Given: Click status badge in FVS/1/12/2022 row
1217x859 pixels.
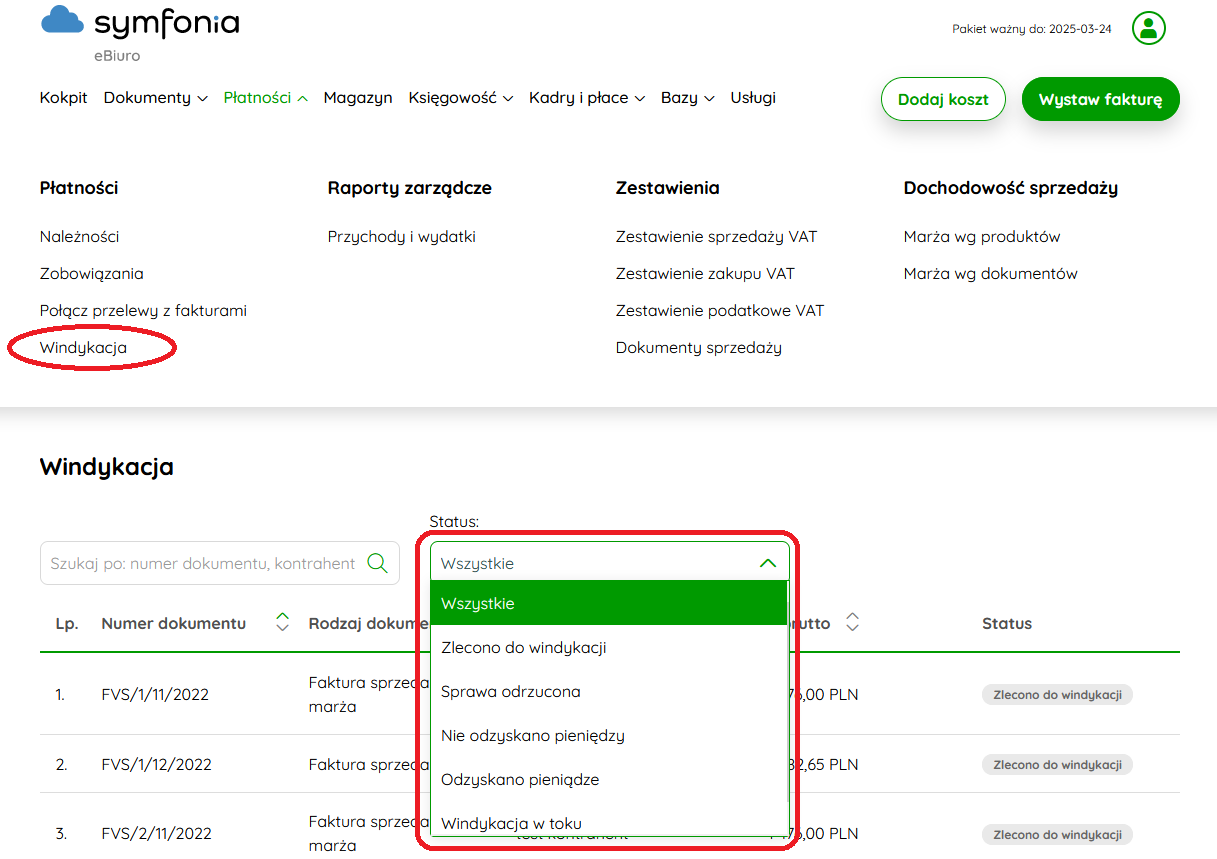Looking at the screenshot, I should coord(1057,765).
